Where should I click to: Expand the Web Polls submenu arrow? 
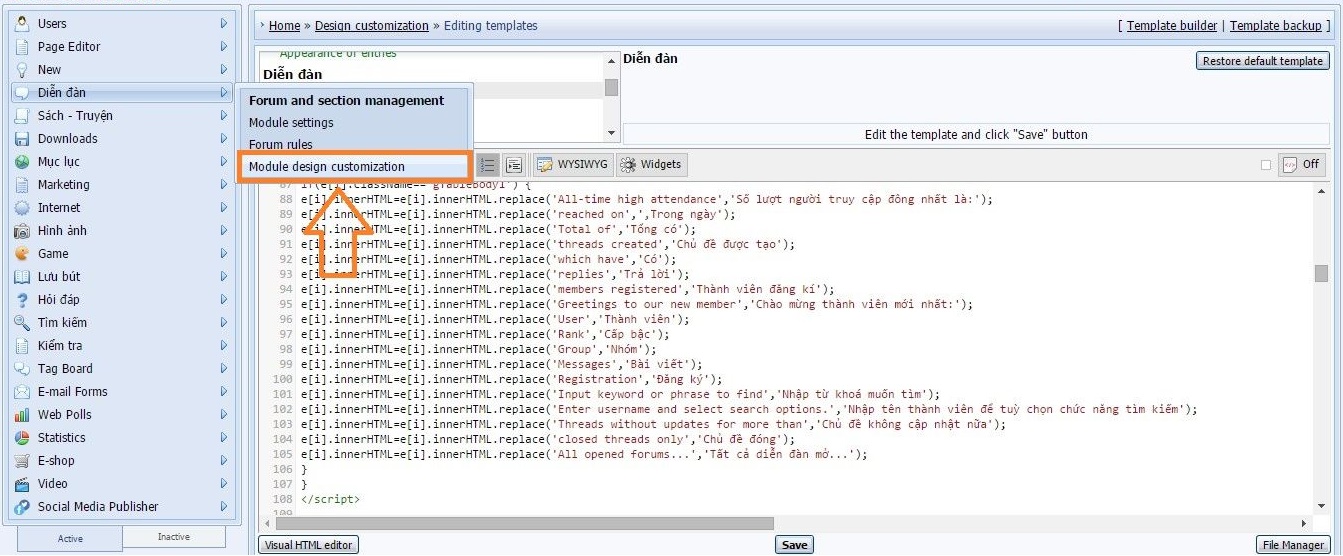pos(224,414)
